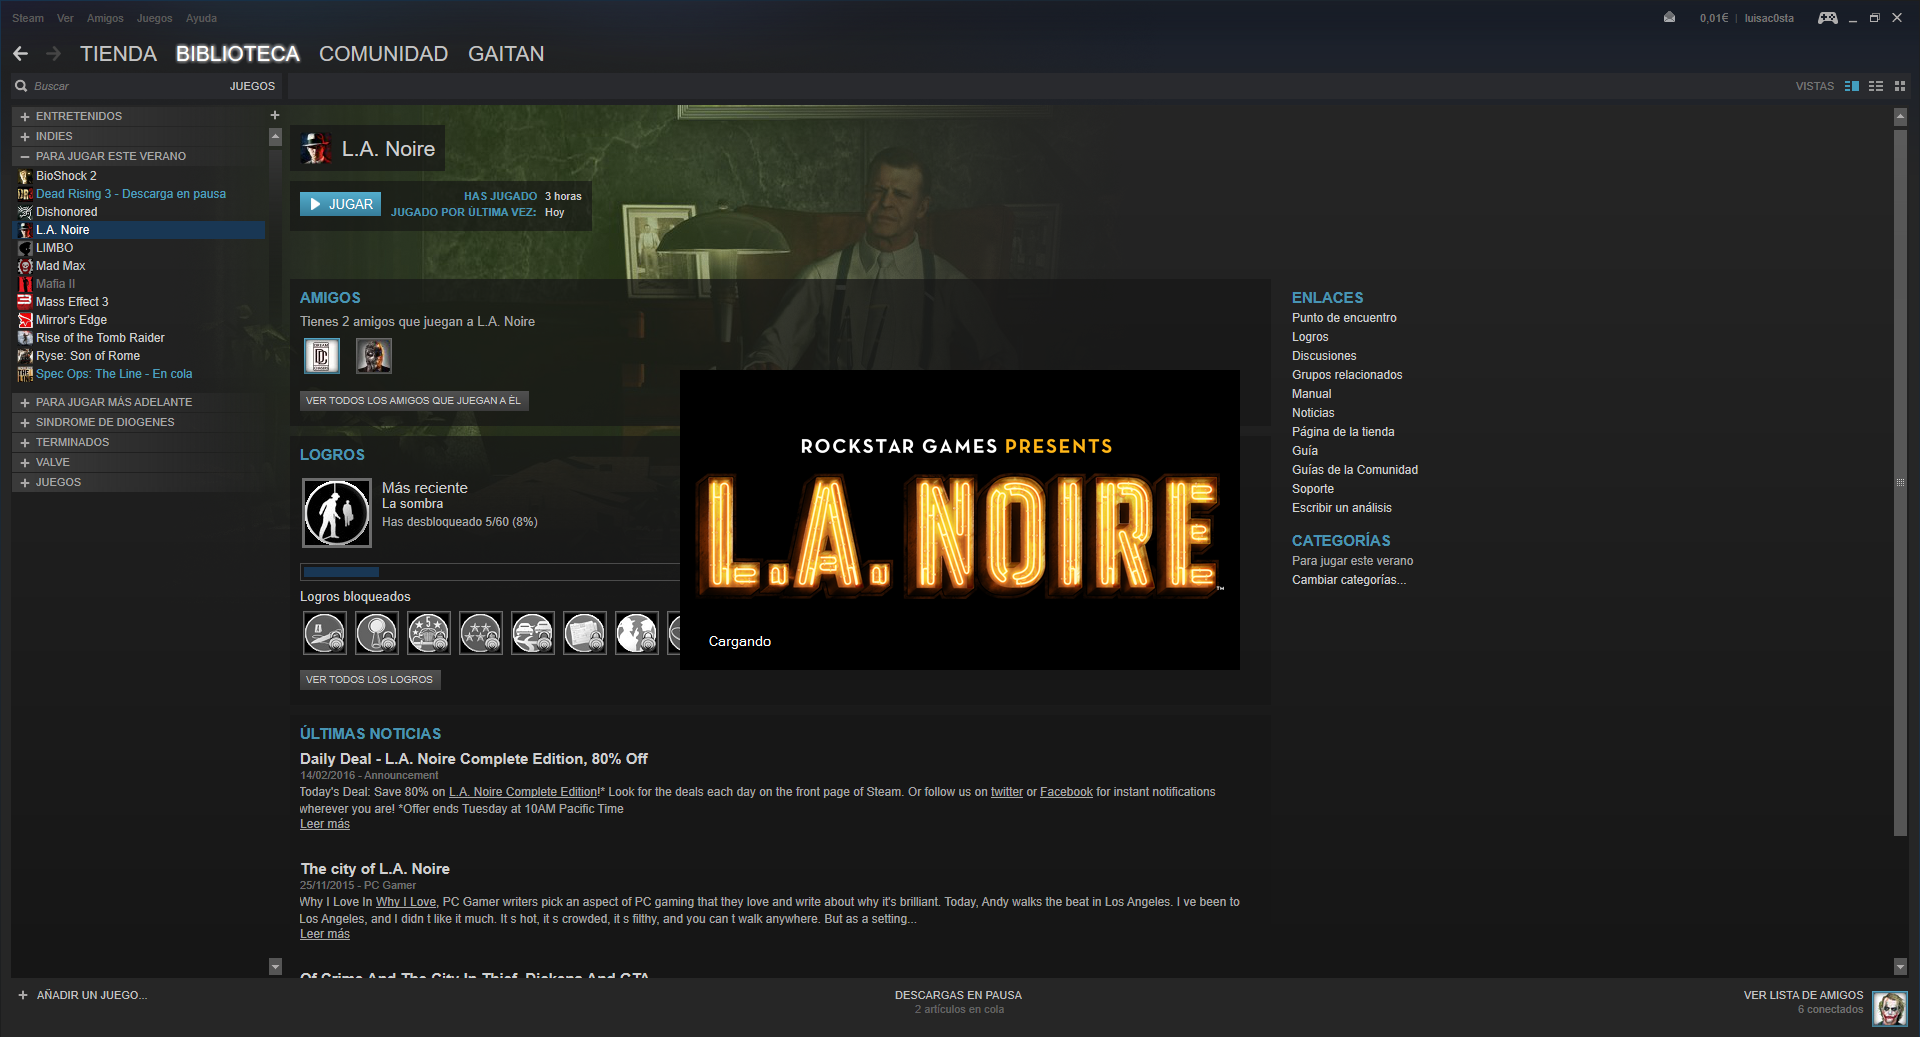Image resolution: width=1920 pixels, height=1037 pixels.
Task: Select the seventh locked achievement globe icon
Action: click(637, 633)
